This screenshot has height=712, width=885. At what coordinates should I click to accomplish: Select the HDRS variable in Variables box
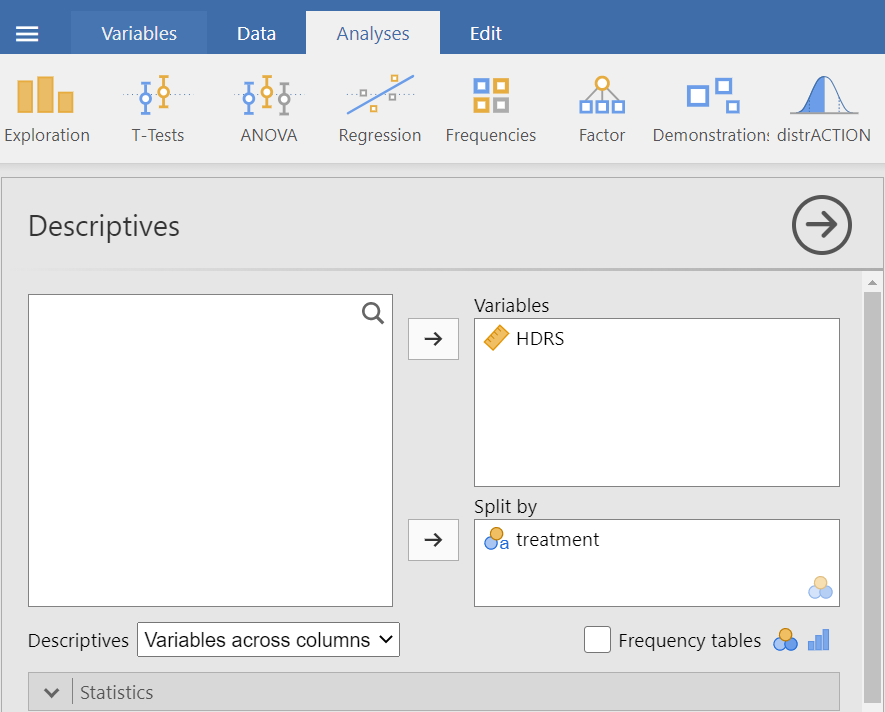pos(540,339)
